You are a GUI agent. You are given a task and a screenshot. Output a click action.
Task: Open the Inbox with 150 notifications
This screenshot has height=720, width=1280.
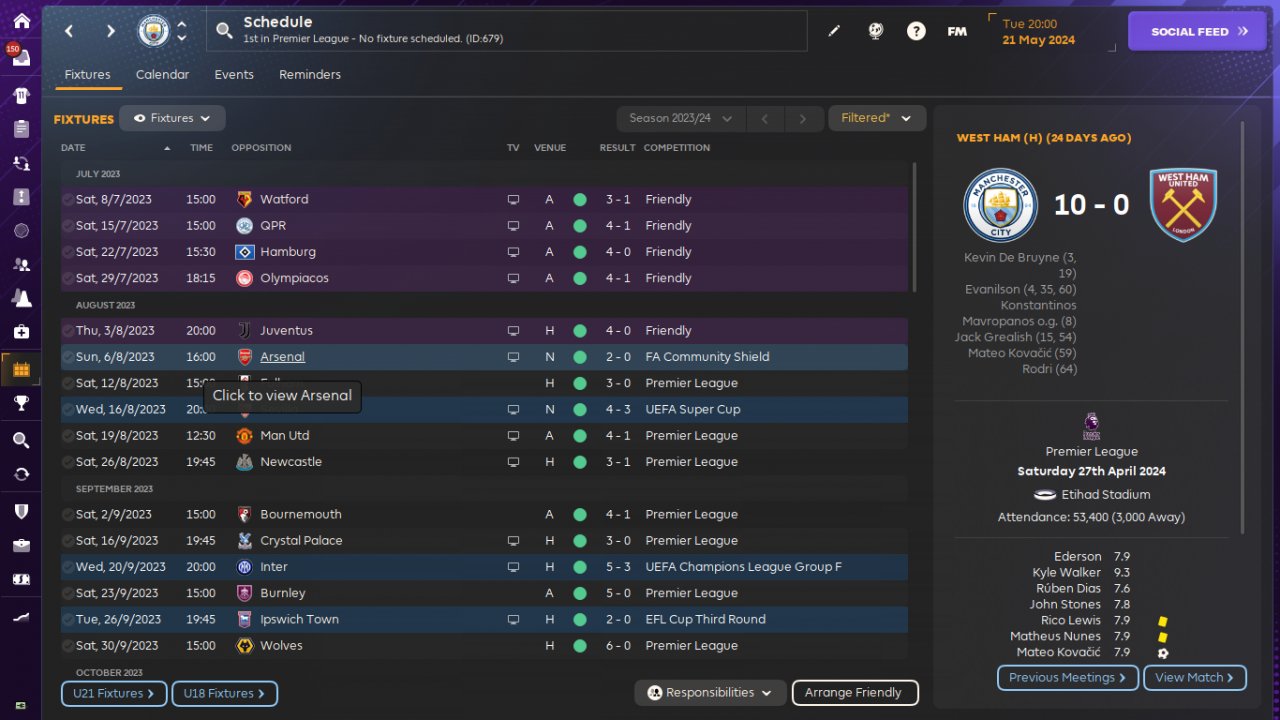(x=21, y=58)
